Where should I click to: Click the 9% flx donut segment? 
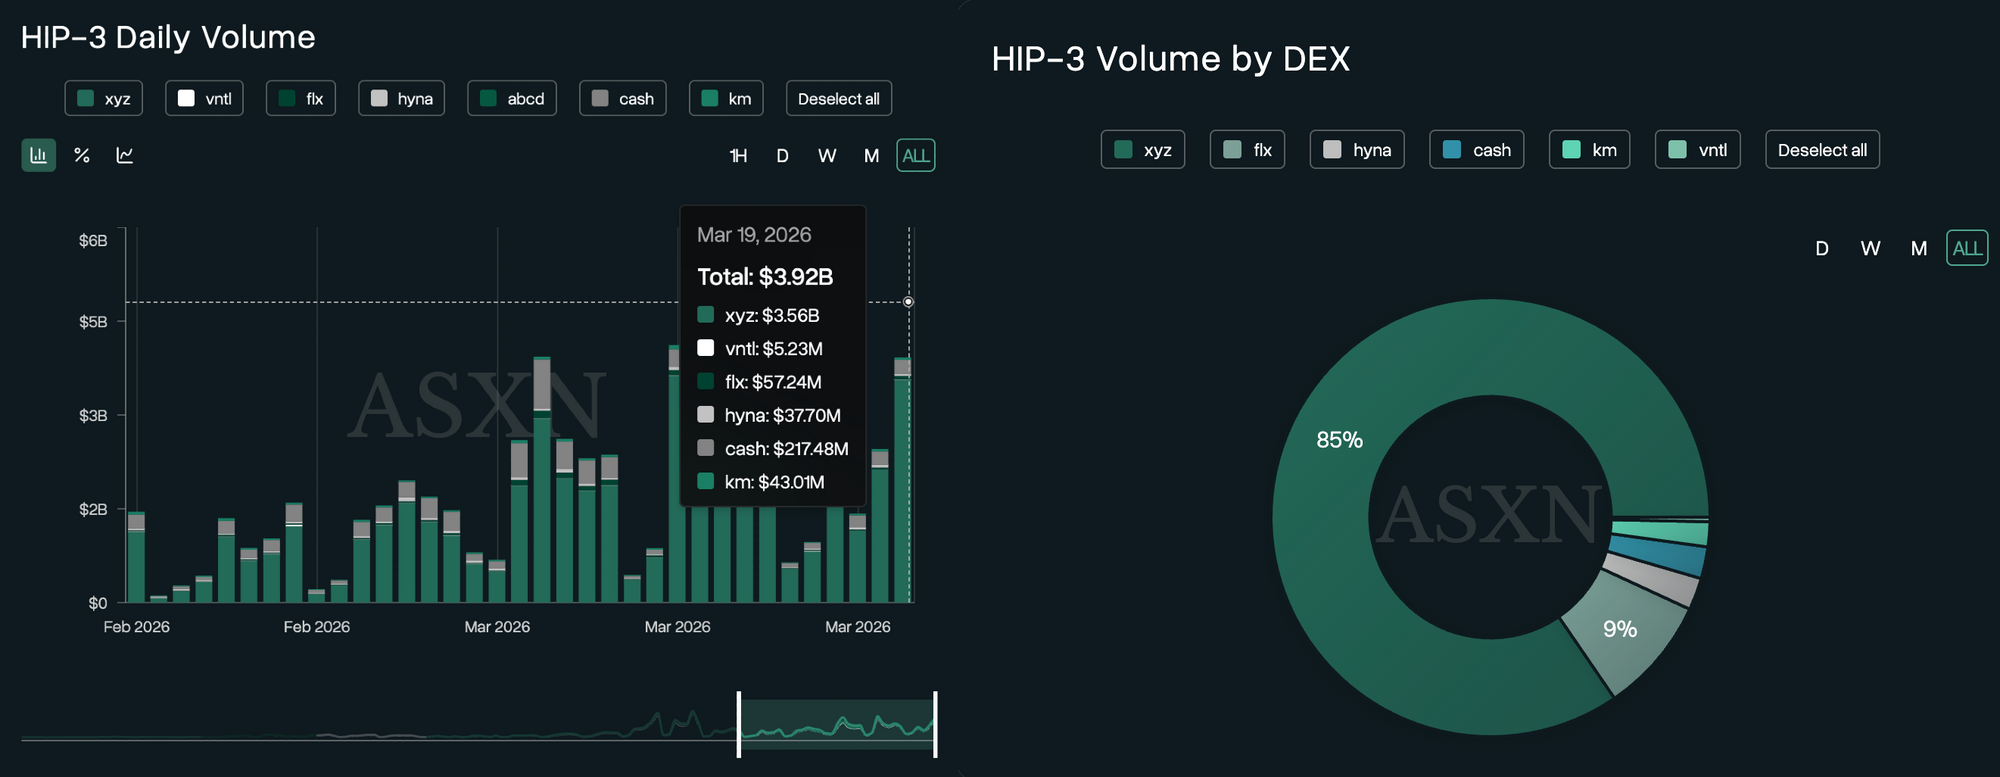[1622, 629]
